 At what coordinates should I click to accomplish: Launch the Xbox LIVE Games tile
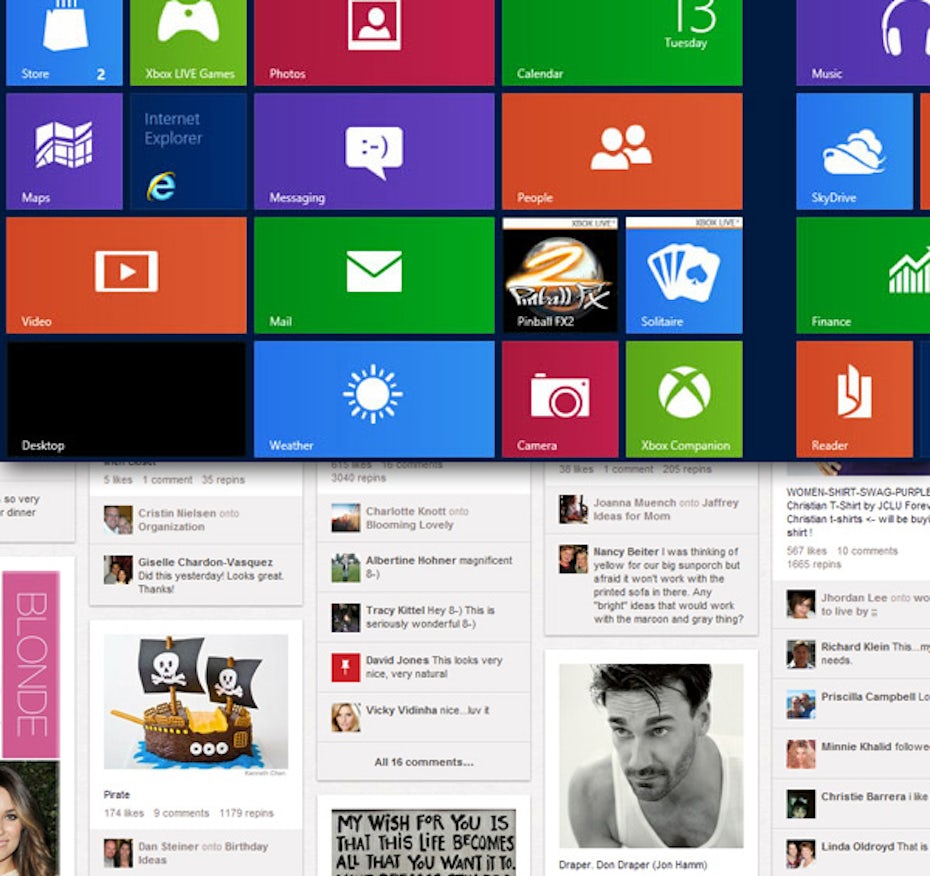[188, 42]
